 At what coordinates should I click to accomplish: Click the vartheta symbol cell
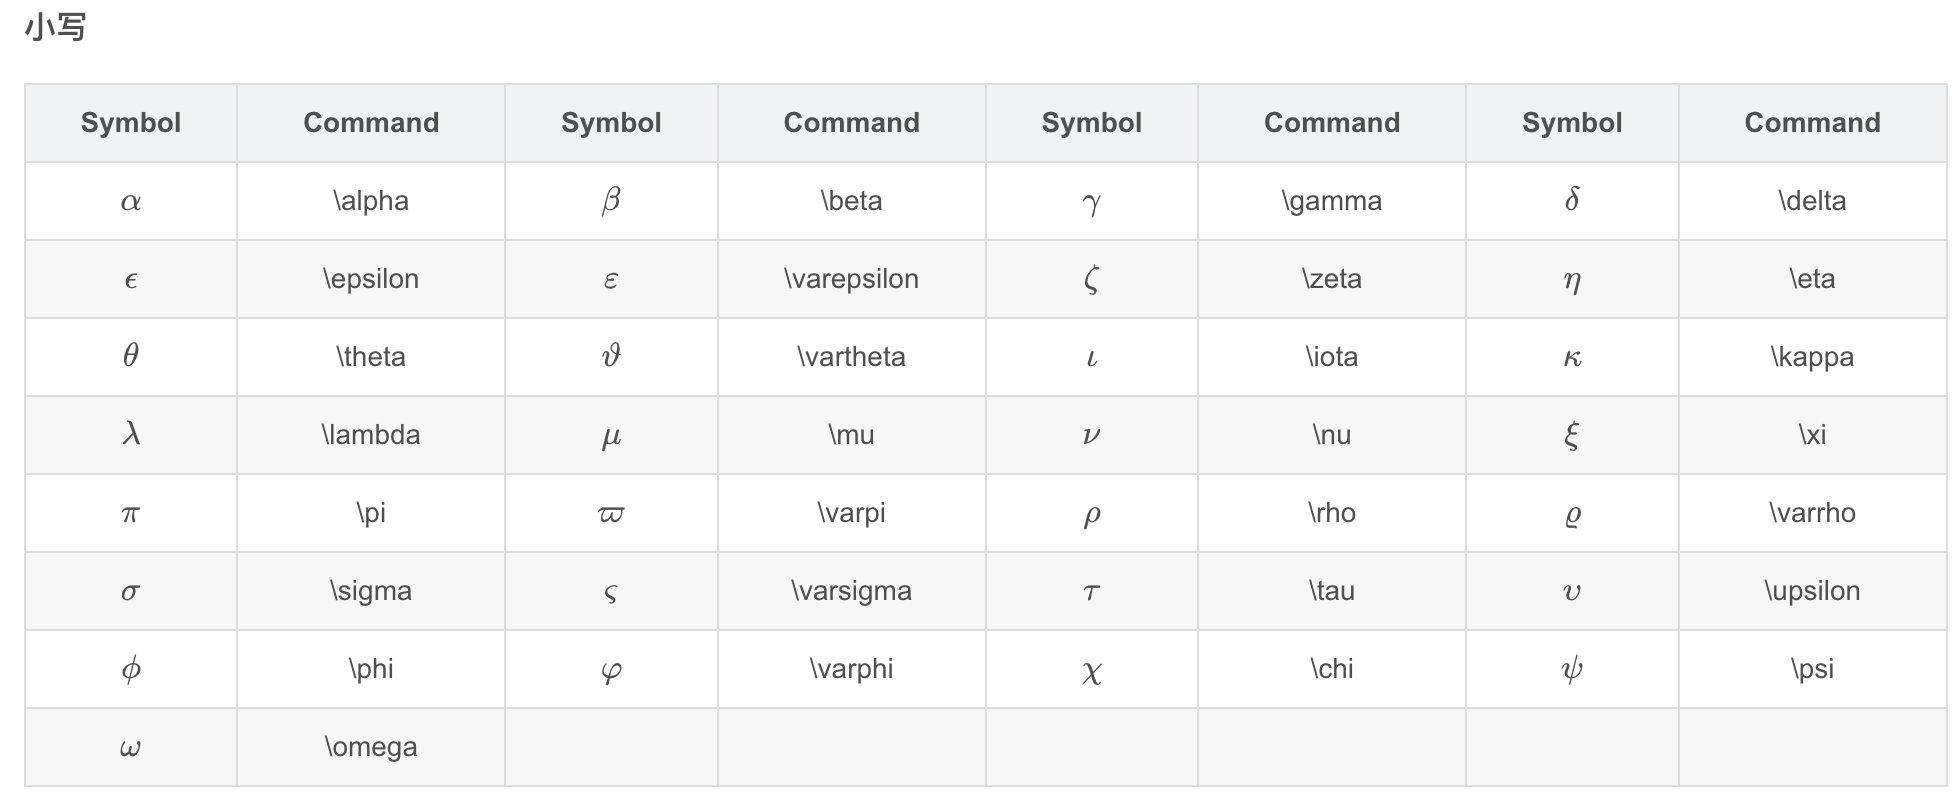611,357
